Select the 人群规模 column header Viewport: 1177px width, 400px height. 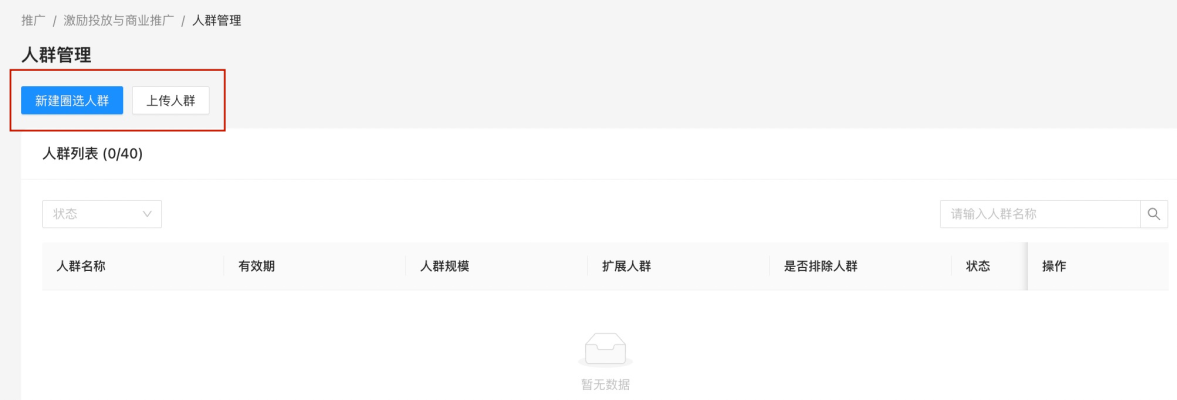[445, 266]
